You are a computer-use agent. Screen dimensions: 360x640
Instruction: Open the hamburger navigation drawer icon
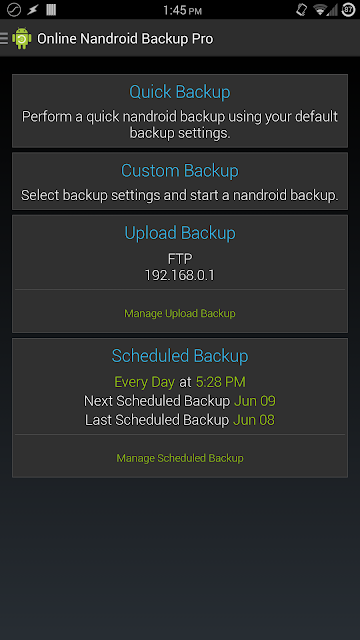[x=4, y=39]
